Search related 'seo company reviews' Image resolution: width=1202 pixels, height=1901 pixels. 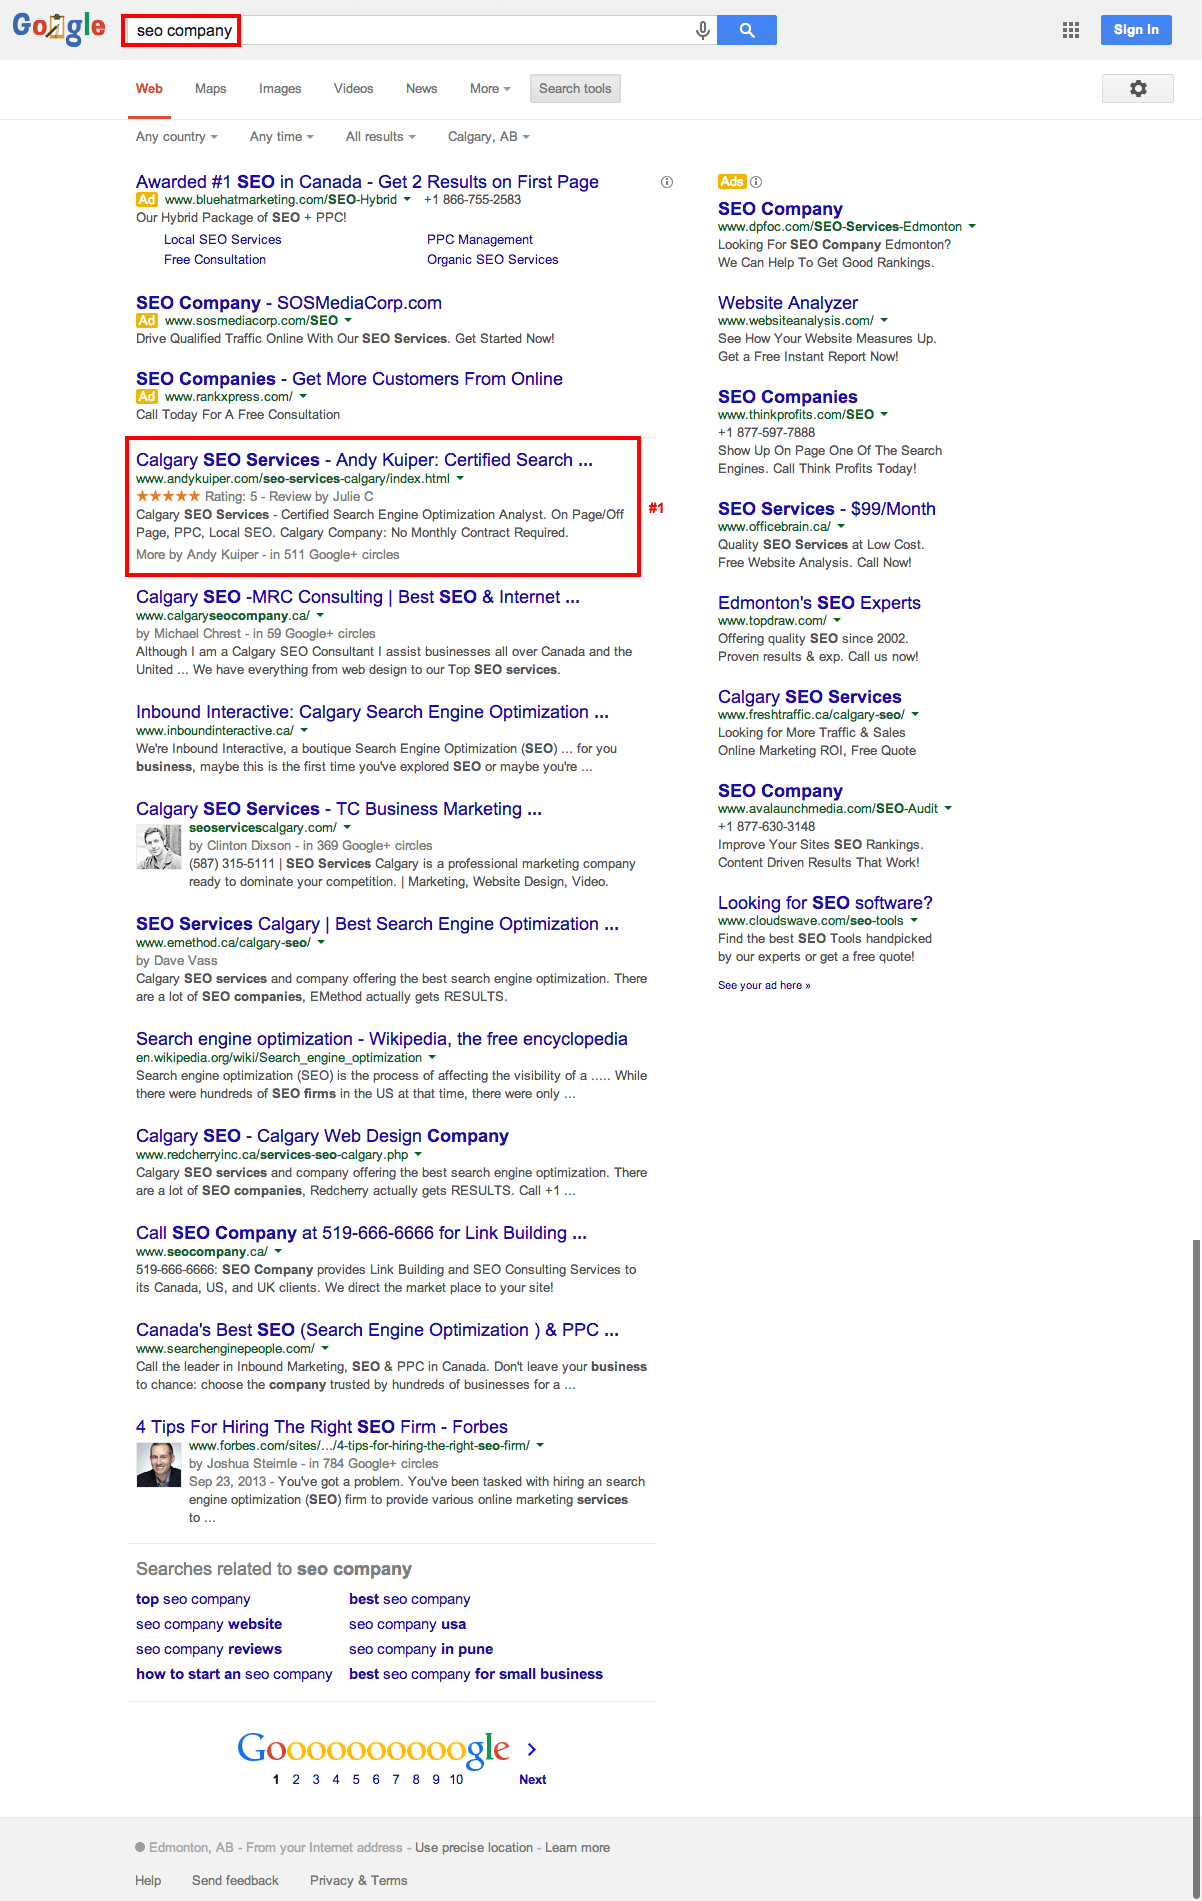pos(209,1650)
